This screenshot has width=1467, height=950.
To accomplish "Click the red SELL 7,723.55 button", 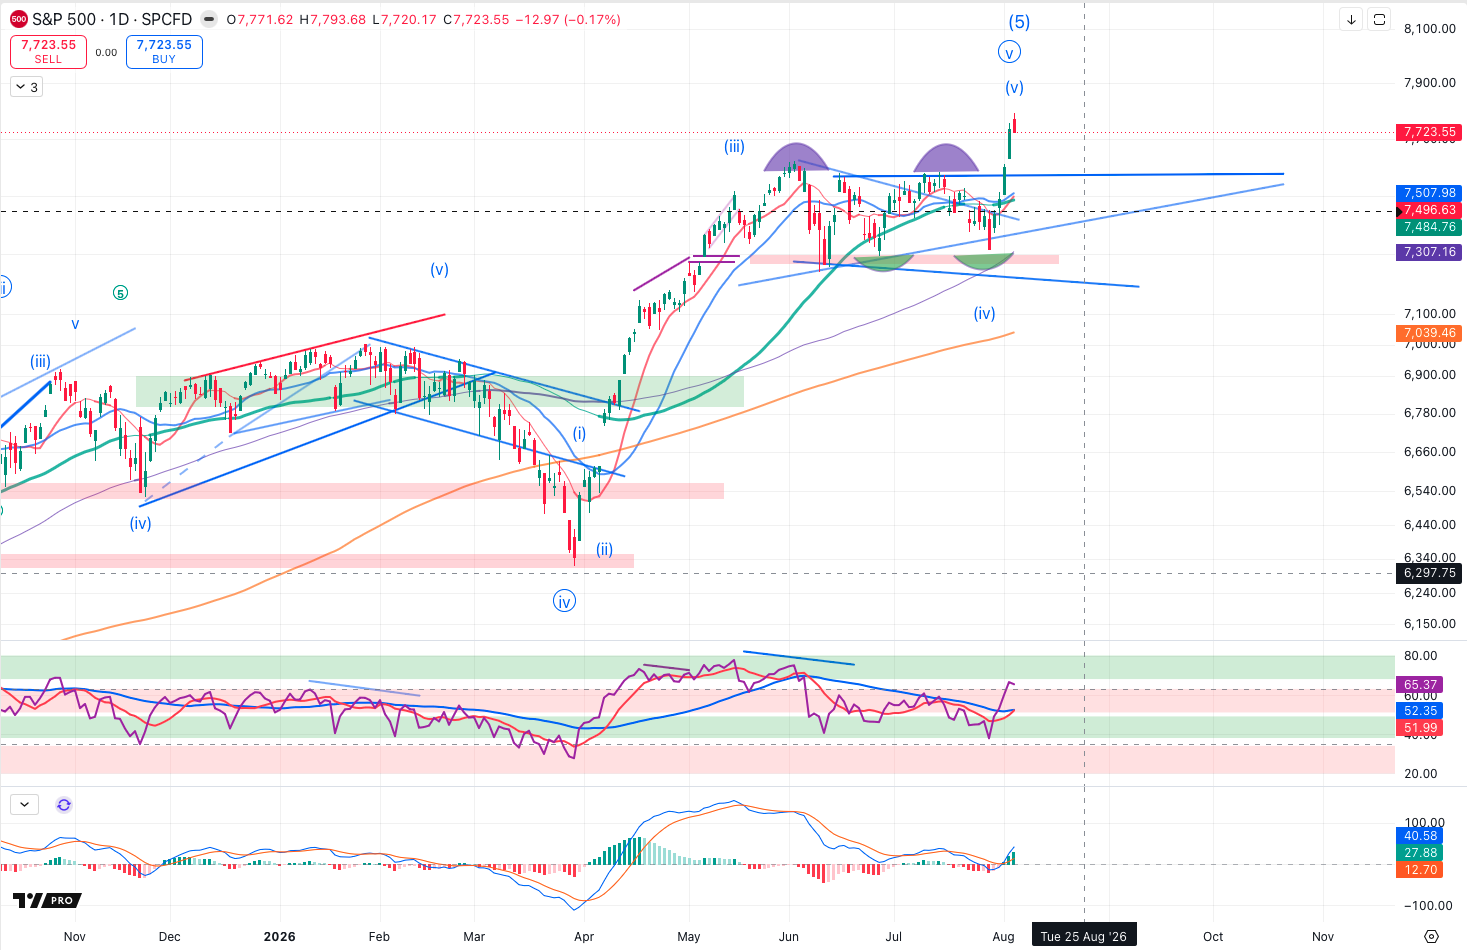I will coord(48,52).
